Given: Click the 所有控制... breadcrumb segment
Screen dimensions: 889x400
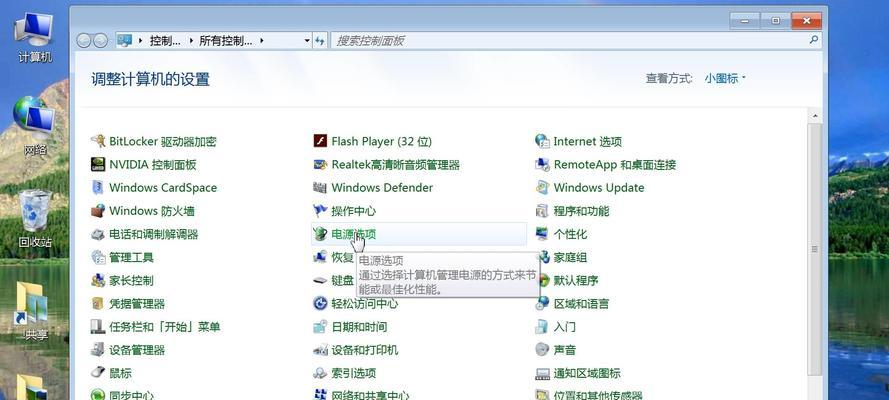Looking at the screenshot, I should pos(226,41).
